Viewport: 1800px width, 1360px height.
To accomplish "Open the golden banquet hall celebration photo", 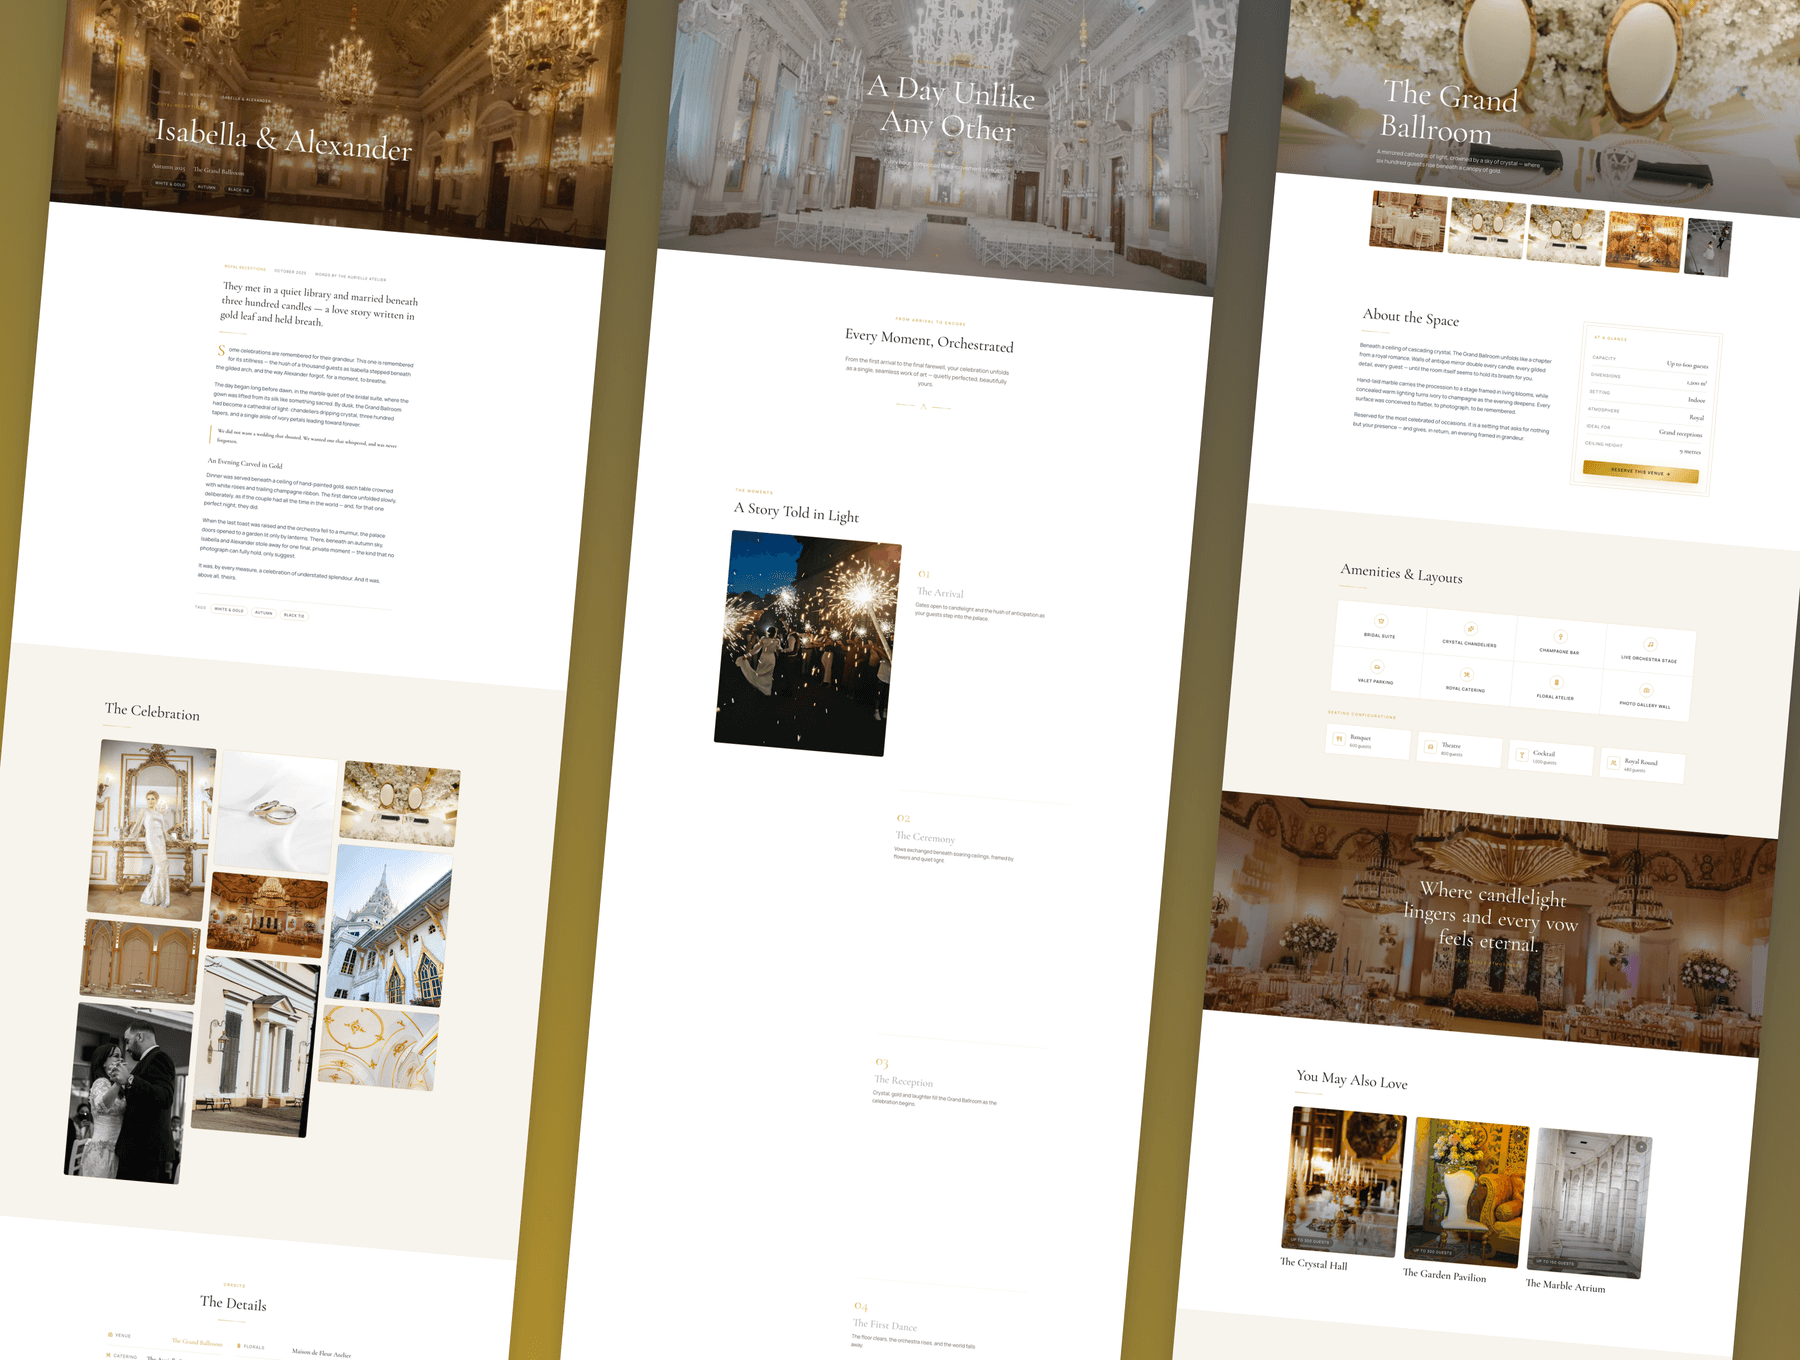I will click(x=267, y=914).
